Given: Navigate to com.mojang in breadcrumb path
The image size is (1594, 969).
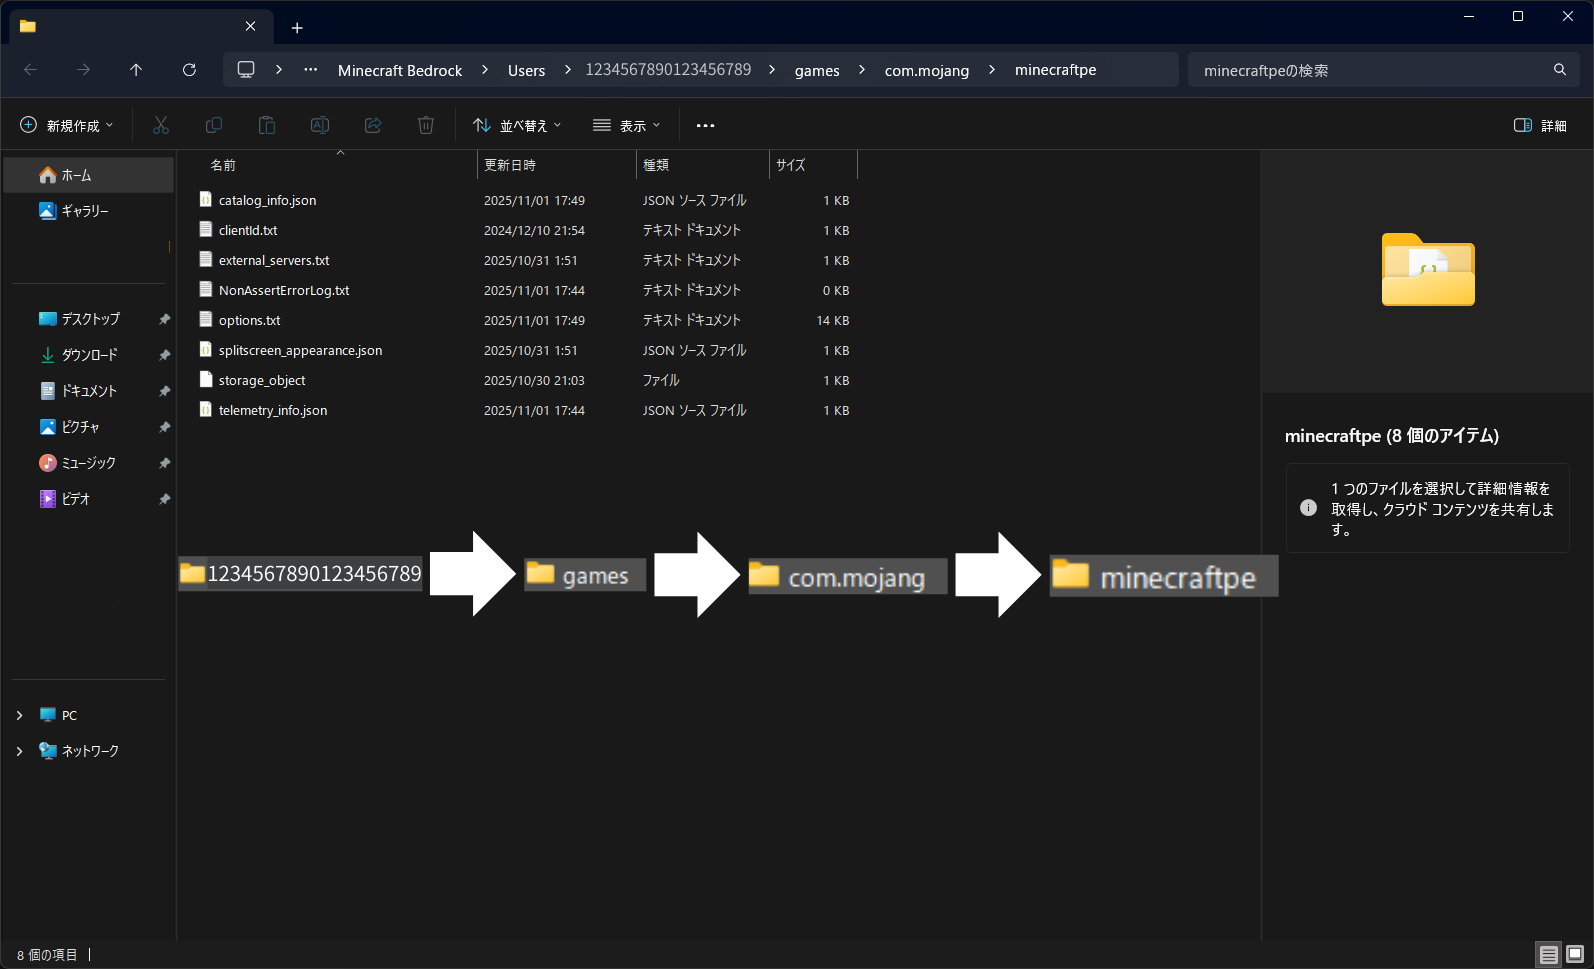Looking at the screenshot, I should tap(926, 70).
